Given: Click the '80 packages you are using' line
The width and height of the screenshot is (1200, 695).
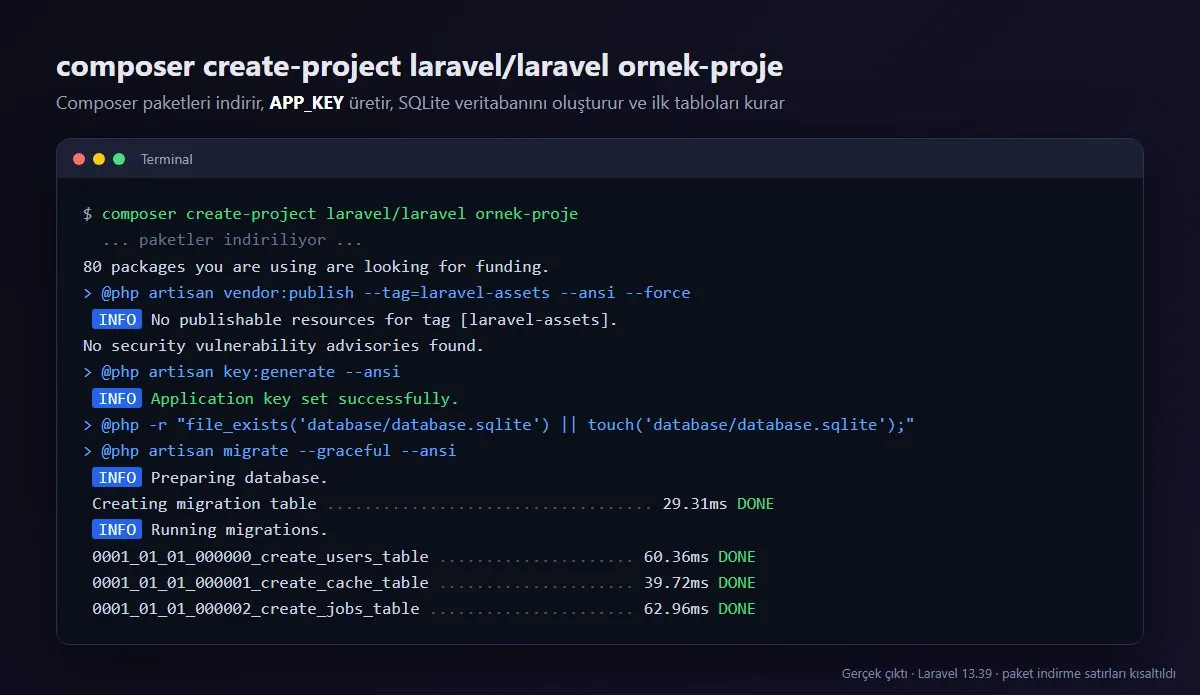Looking at the screenshot, I should tap(316, 267).
